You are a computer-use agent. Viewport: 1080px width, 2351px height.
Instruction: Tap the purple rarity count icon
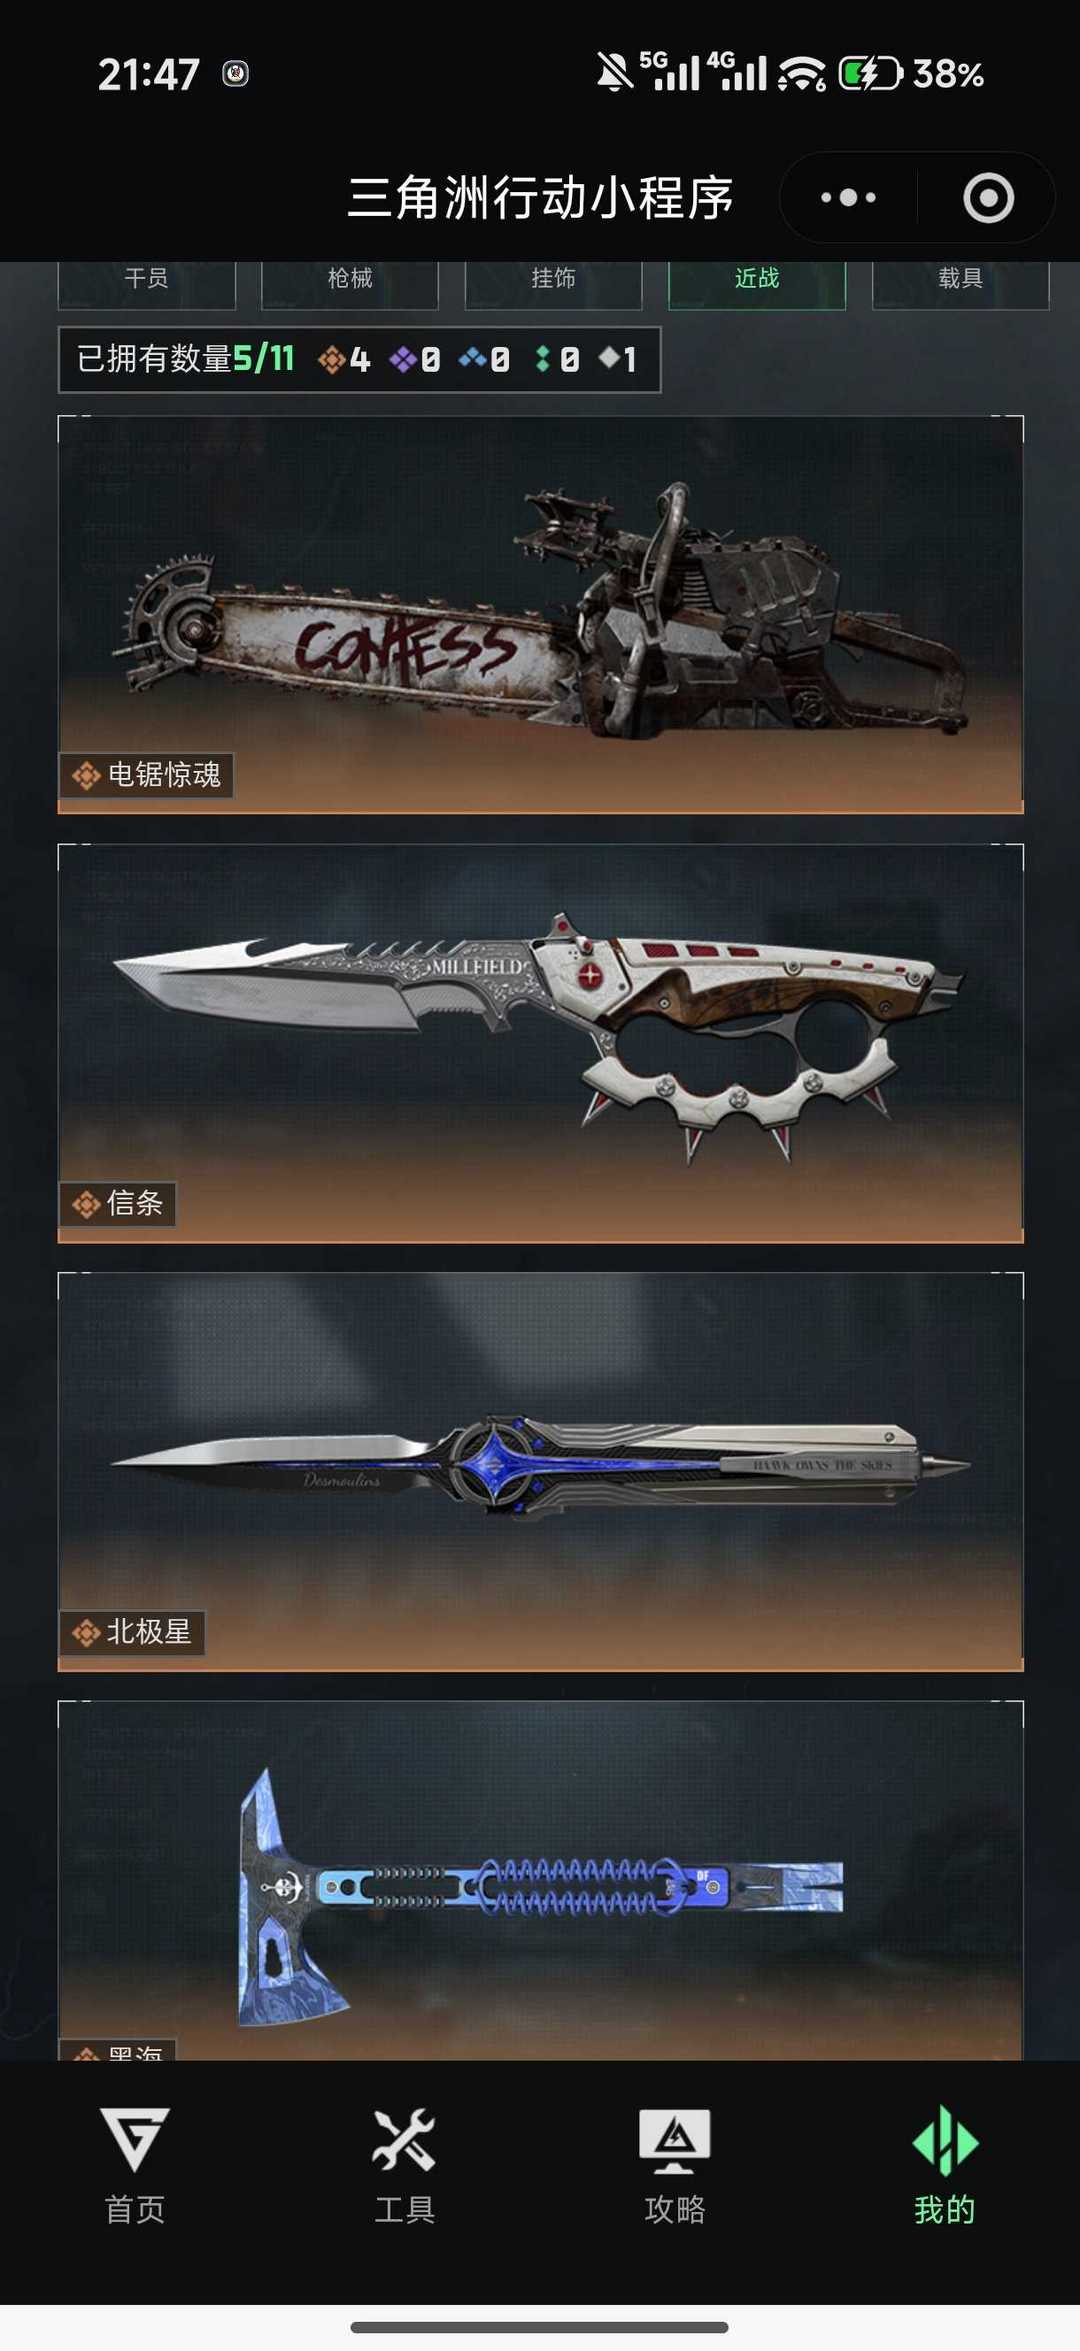(x=403, y=359)
